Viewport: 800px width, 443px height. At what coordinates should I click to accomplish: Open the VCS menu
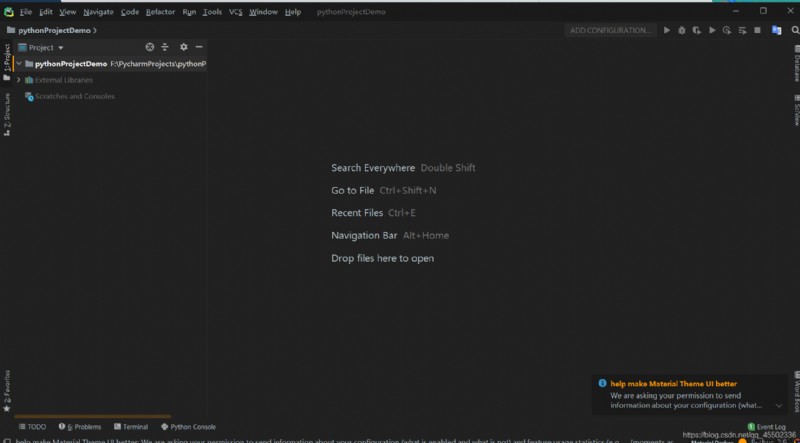point(236,12)
